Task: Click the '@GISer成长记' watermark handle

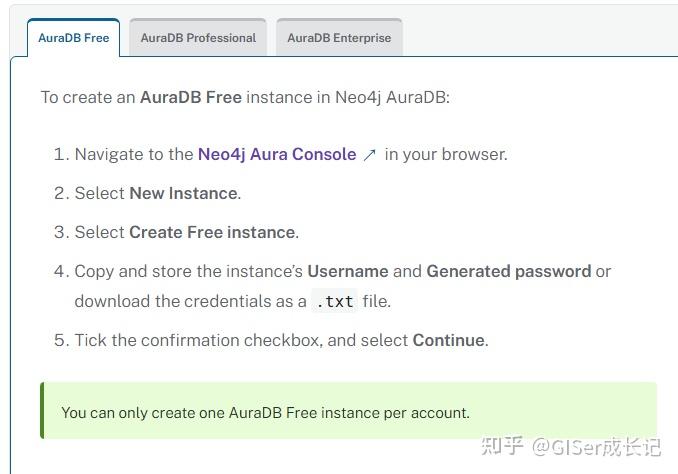Action: (x=596, y=447)
